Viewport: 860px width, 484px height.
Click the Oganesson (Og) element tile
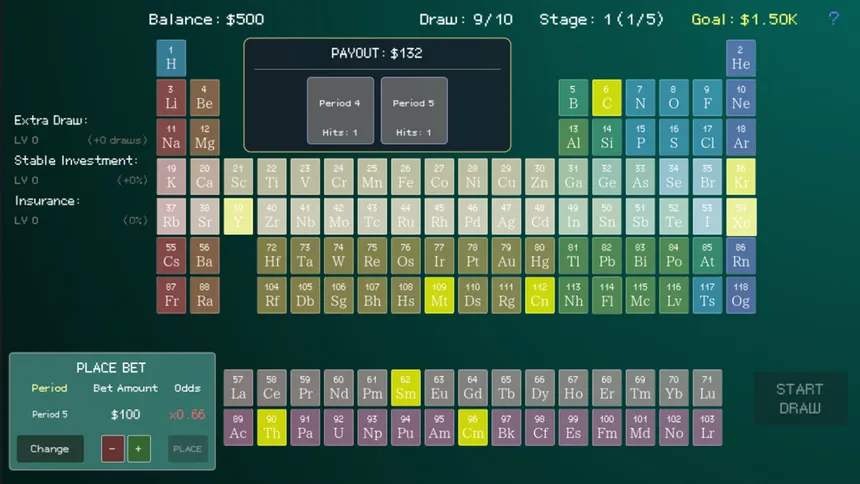[x=740, y=295]
